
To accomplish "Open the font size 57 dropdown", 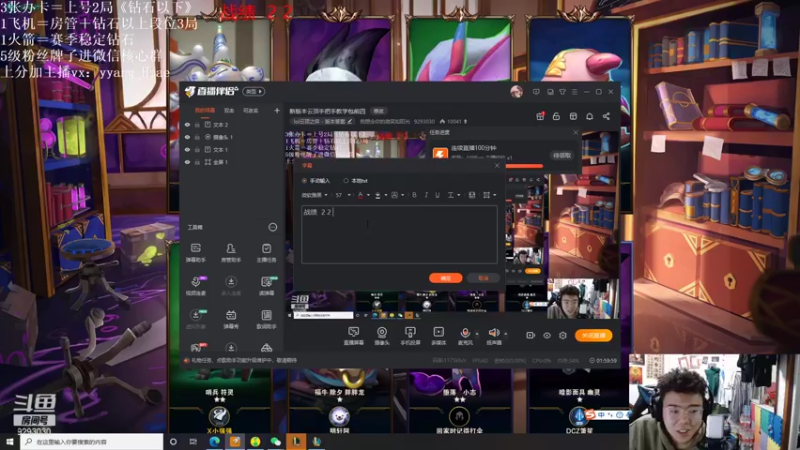I will (343, 195).
